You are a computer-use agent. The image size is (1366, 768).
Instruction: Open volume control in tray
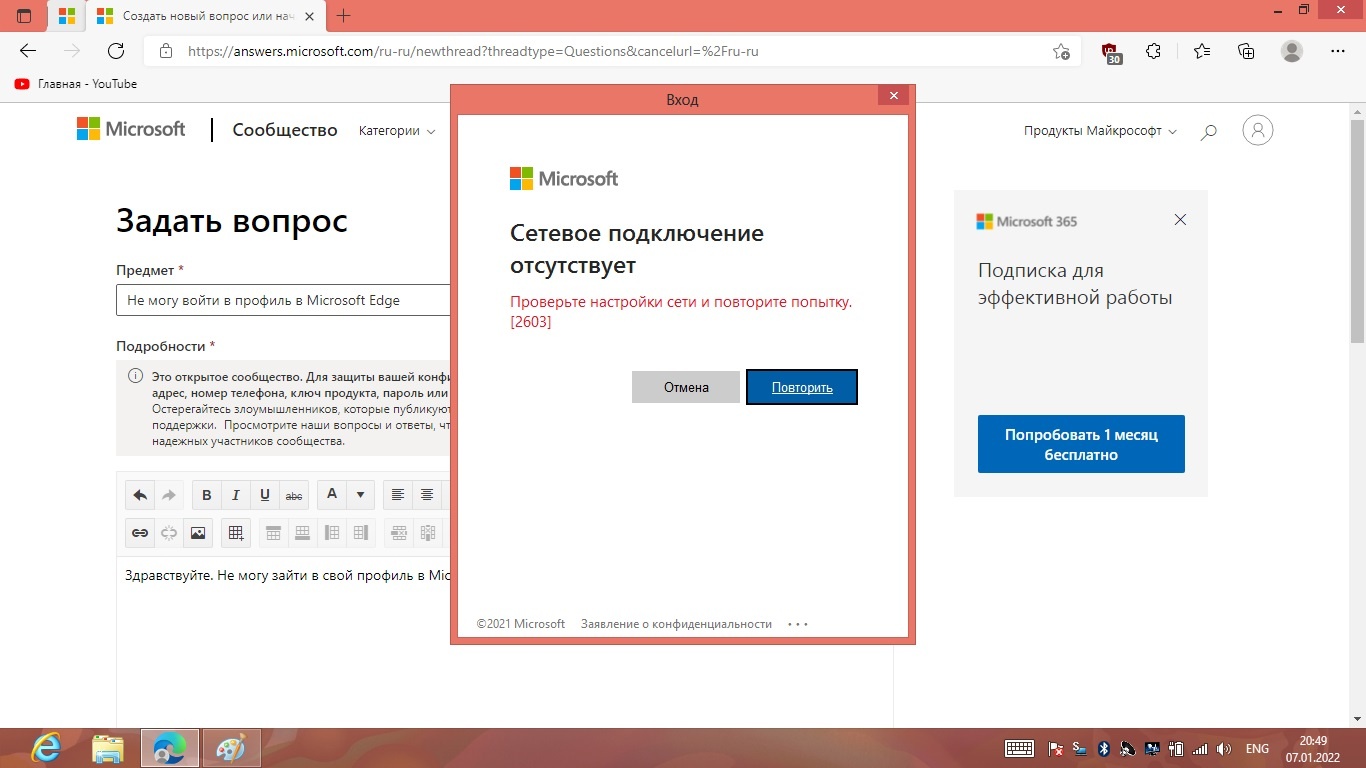pos(1224,748)
